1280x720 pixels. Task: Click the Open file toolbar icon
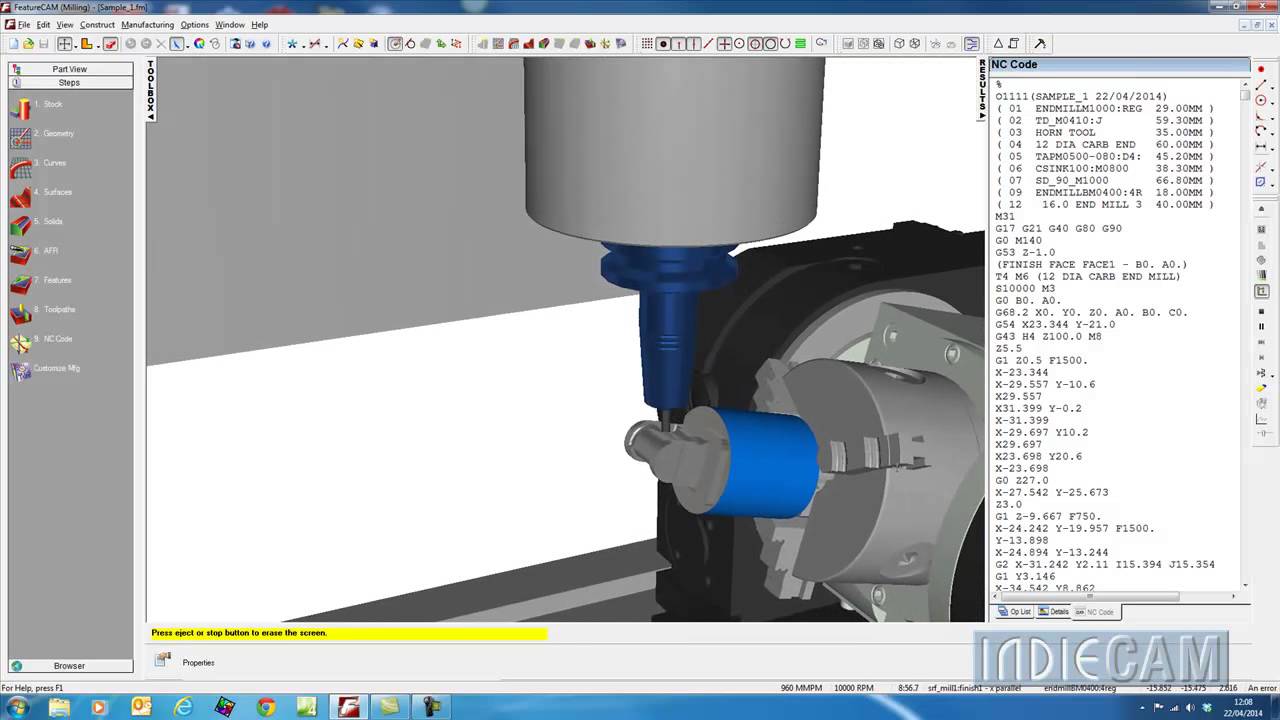tap(28, 44)
